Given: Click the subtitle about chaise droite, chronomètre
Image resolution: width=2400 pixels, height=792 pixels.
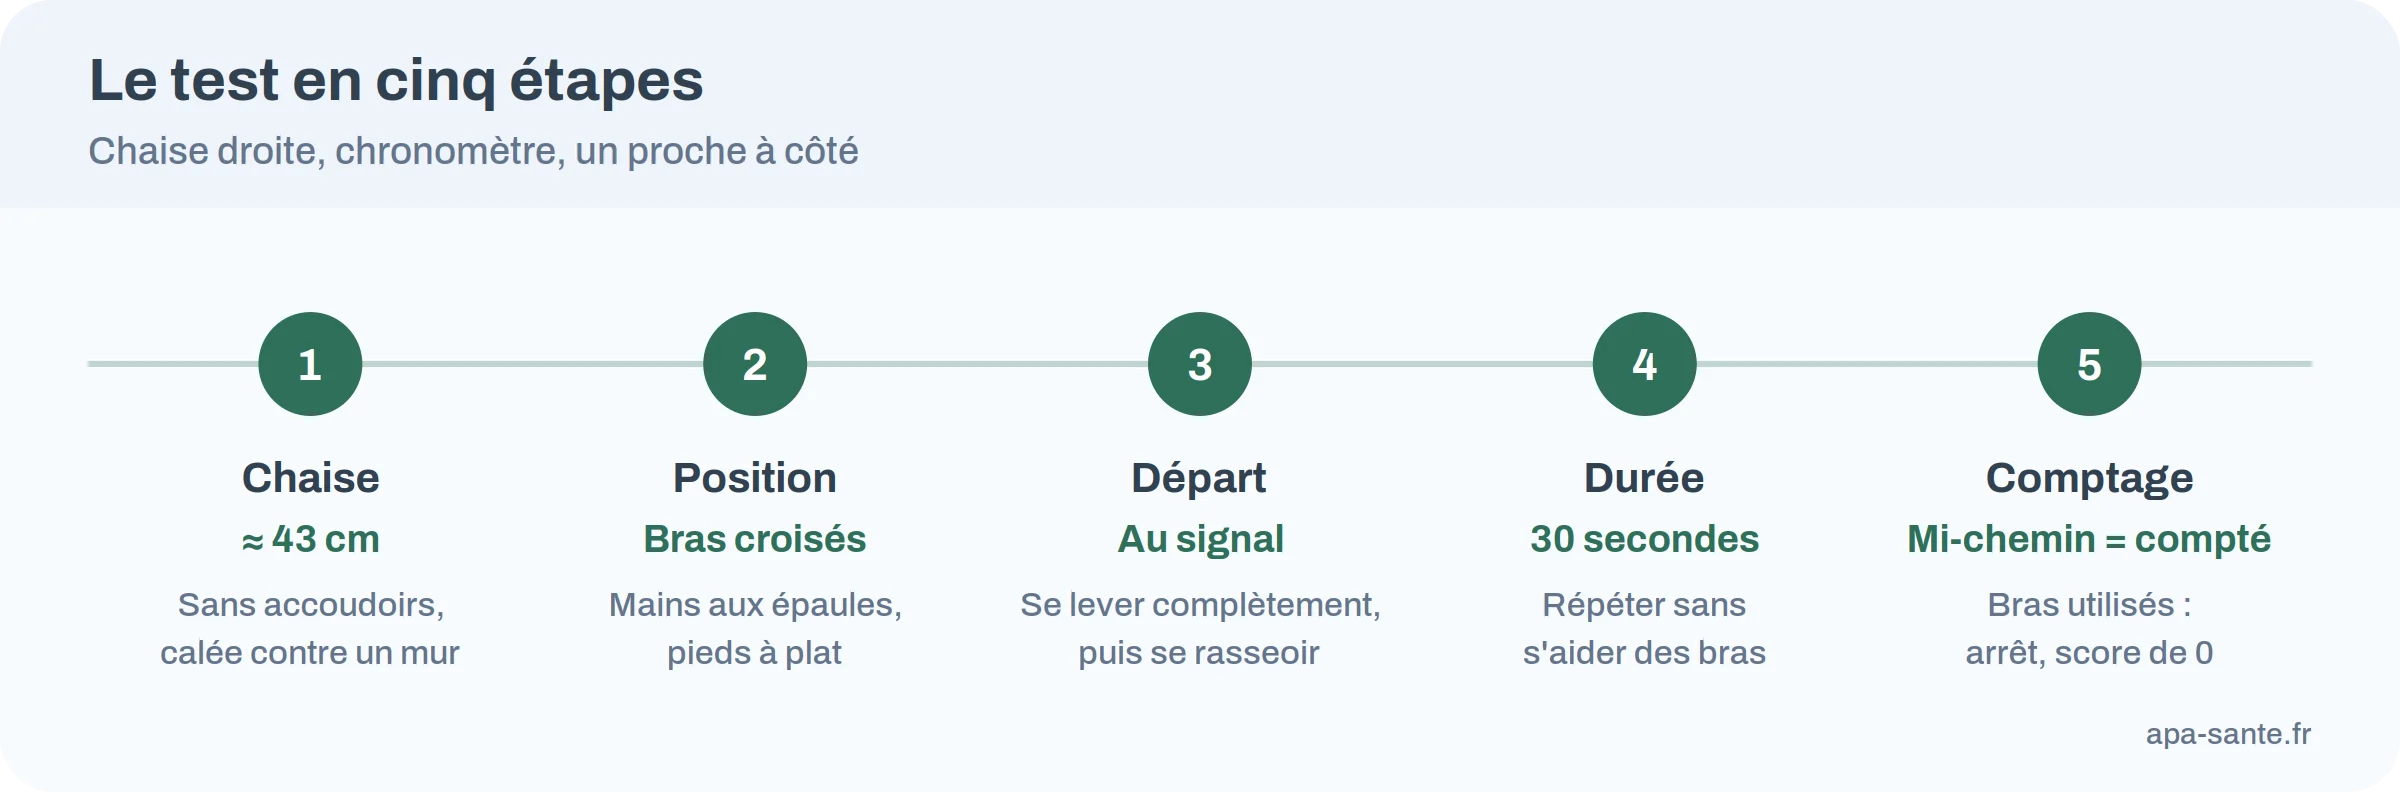Looking at the screenshot, I should point(473,151).
